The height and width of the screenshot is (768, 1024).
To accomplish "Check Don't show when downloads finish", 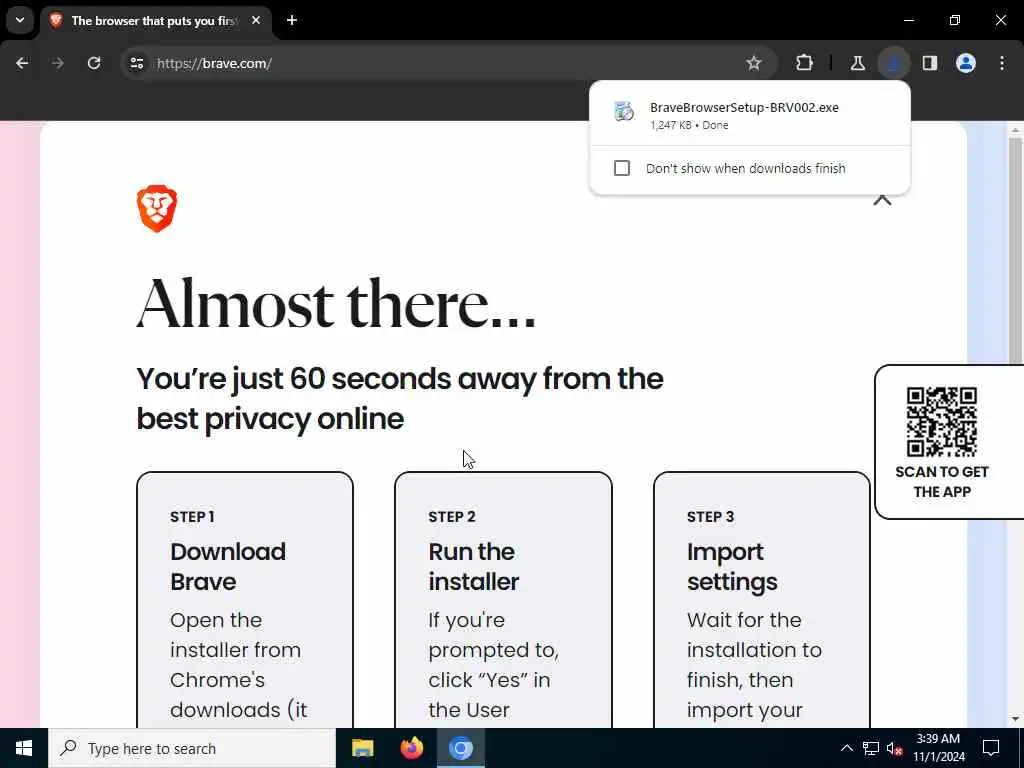I will (622, 168).
